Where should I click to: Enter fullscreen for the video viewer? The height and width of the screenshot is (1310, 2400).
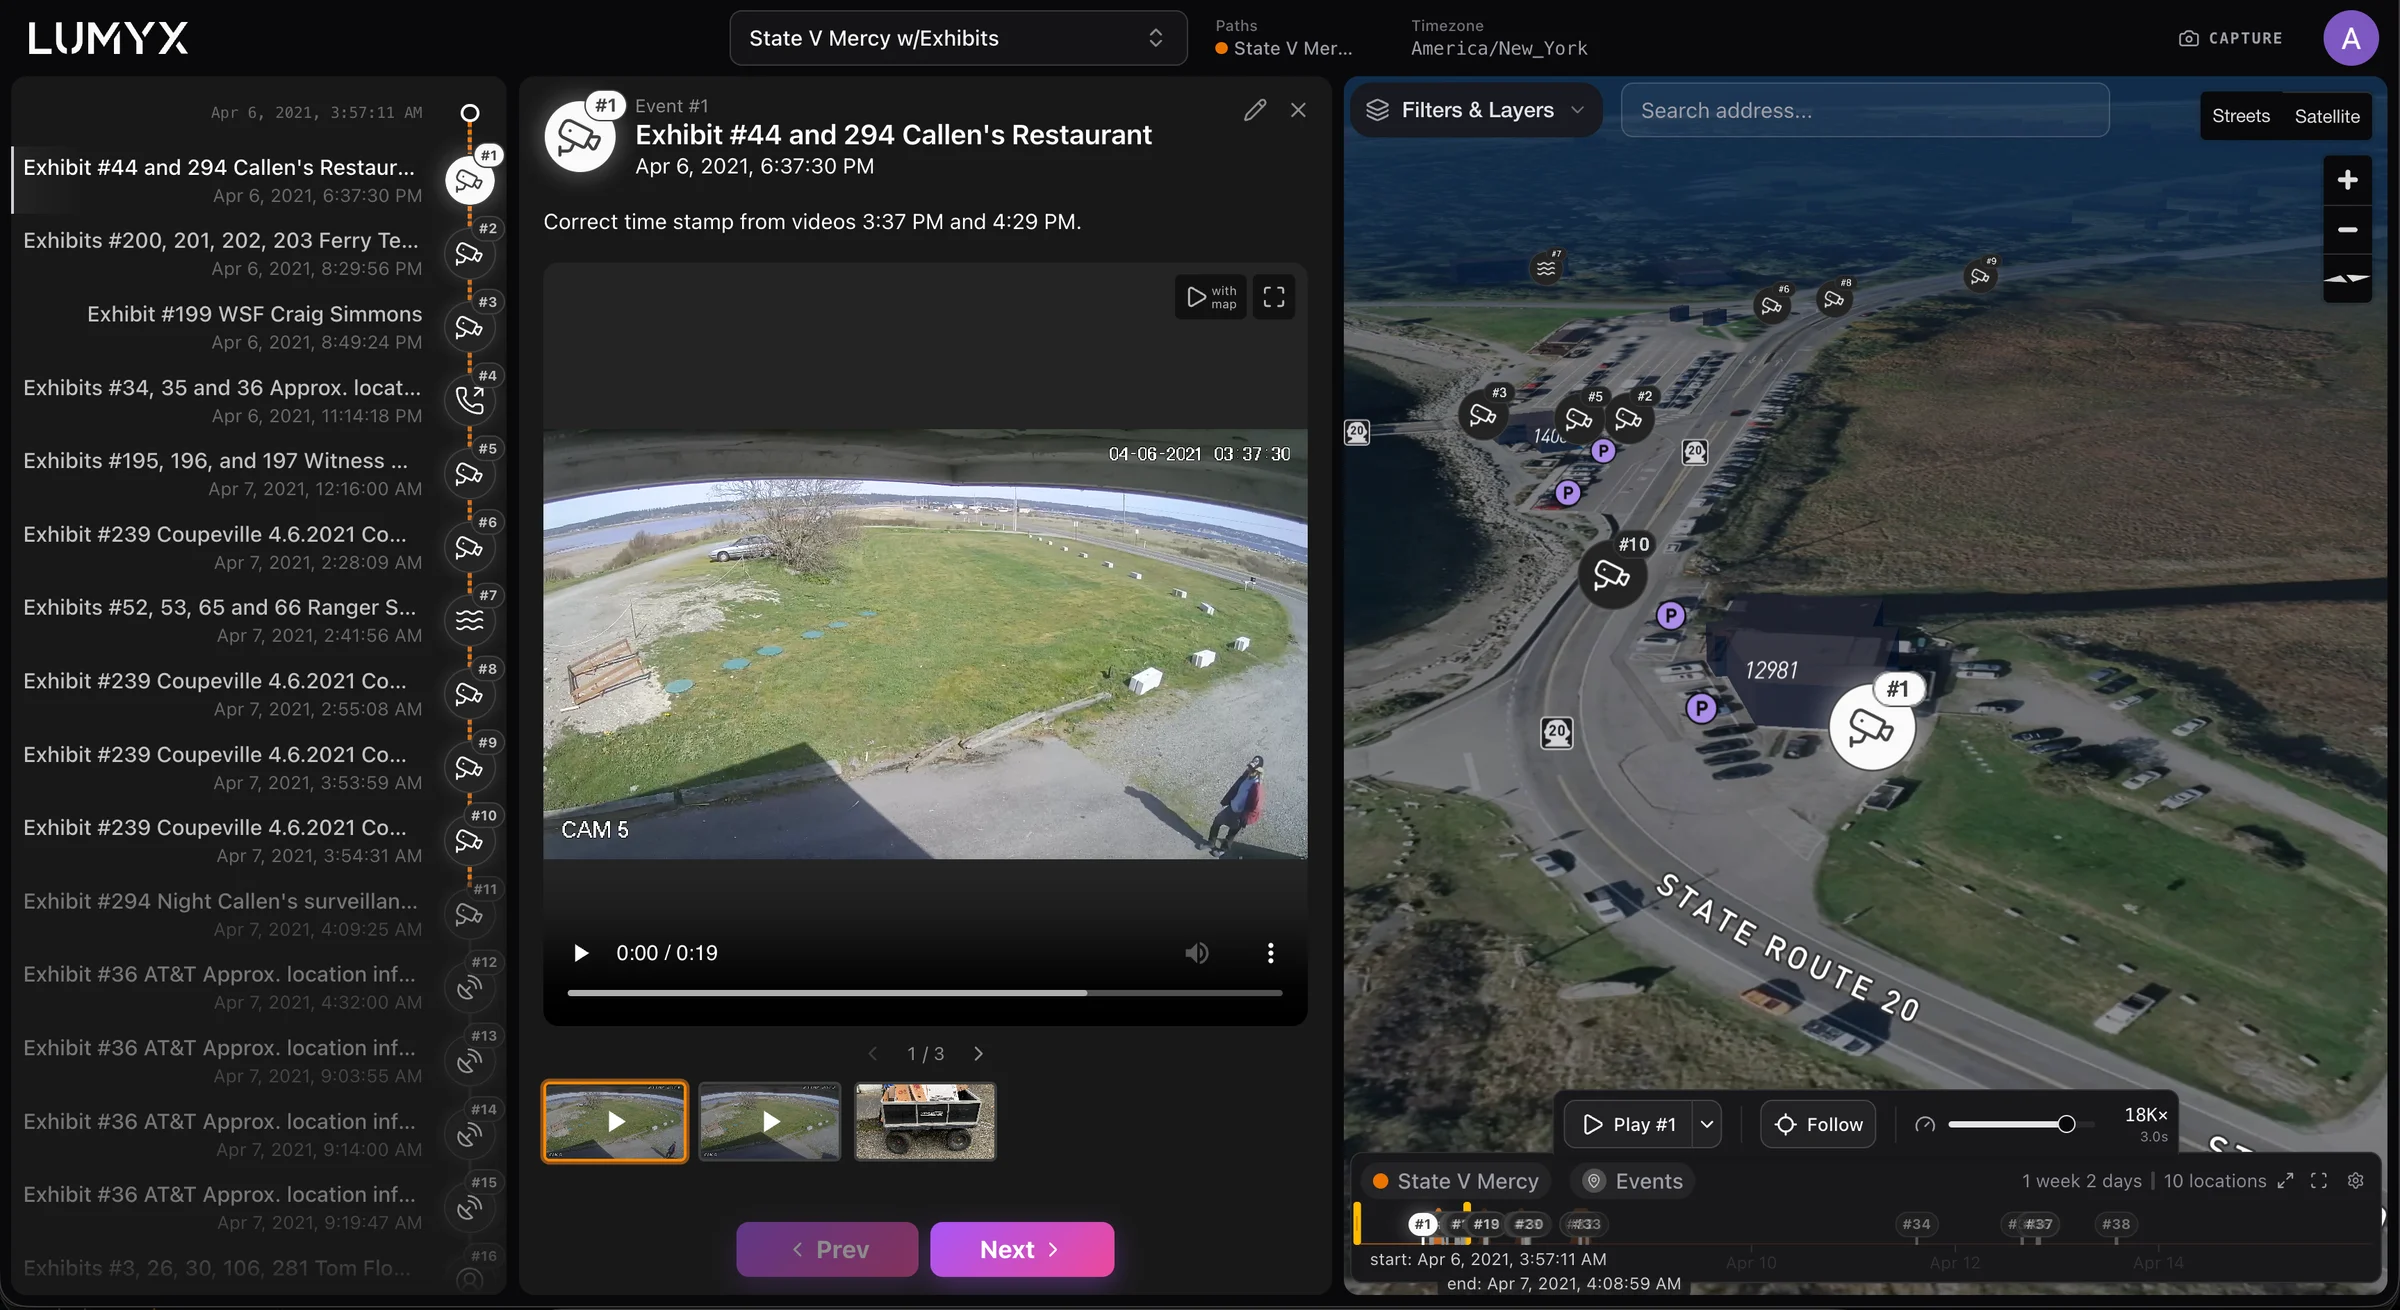[1273, 297]
